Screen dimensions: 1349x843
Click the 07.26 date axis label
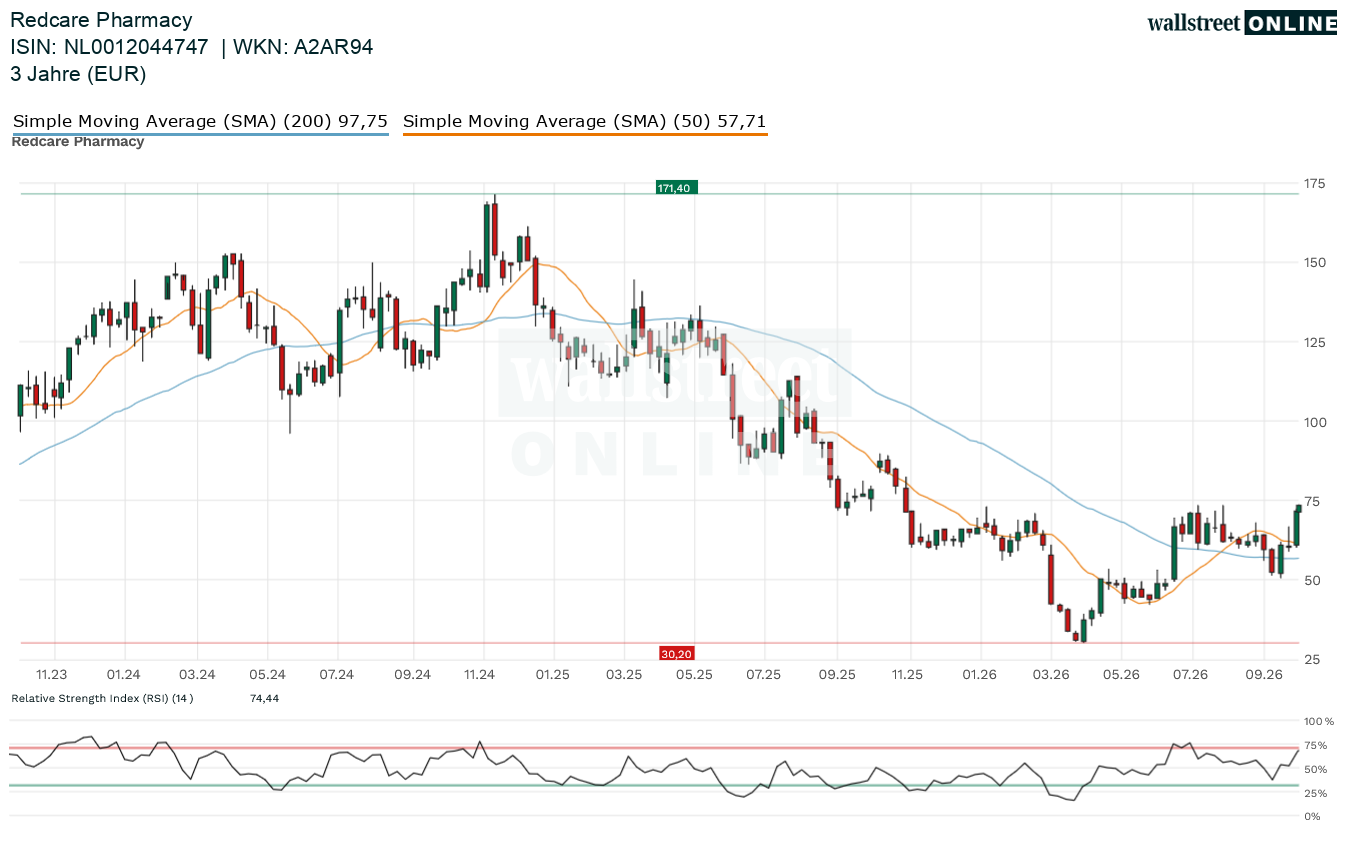pyautogui.click(x=1191, y=675)
